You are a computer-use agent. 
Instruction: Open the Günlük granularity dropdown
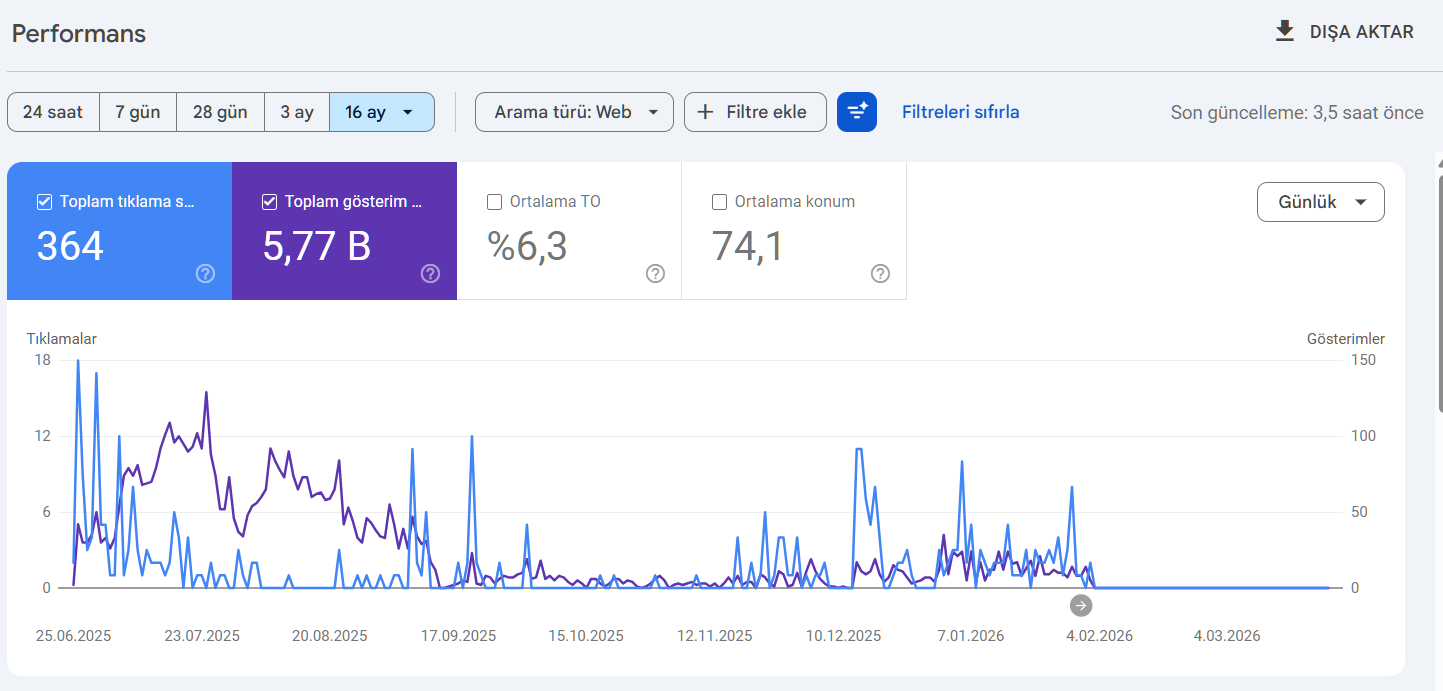click(1321, 202)
